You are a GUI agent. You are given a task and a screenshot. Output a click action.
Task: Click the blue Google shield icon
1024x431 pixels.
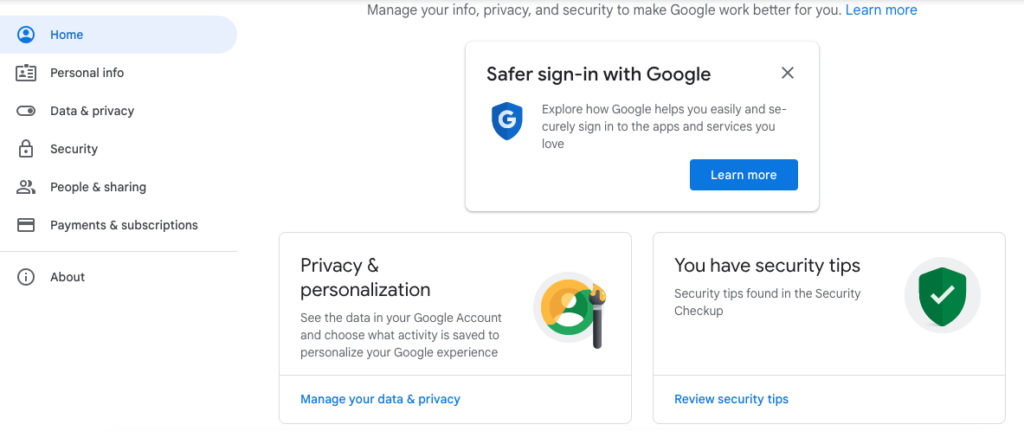pyautogui.click(x=507, y=120)
